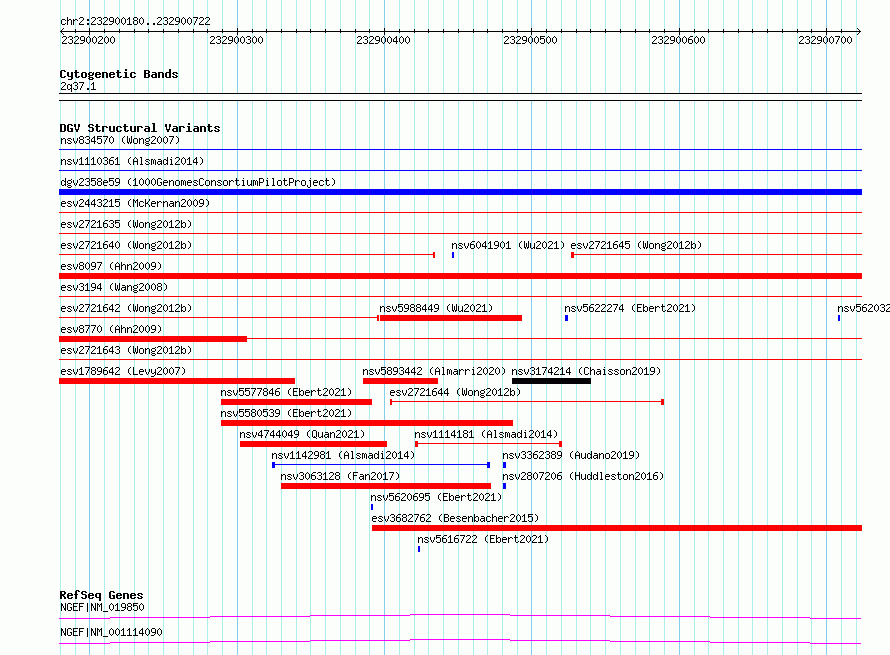Select nsv5580539 (Ebert2021) label
The image size is (890, 655).
pos(286,413)
